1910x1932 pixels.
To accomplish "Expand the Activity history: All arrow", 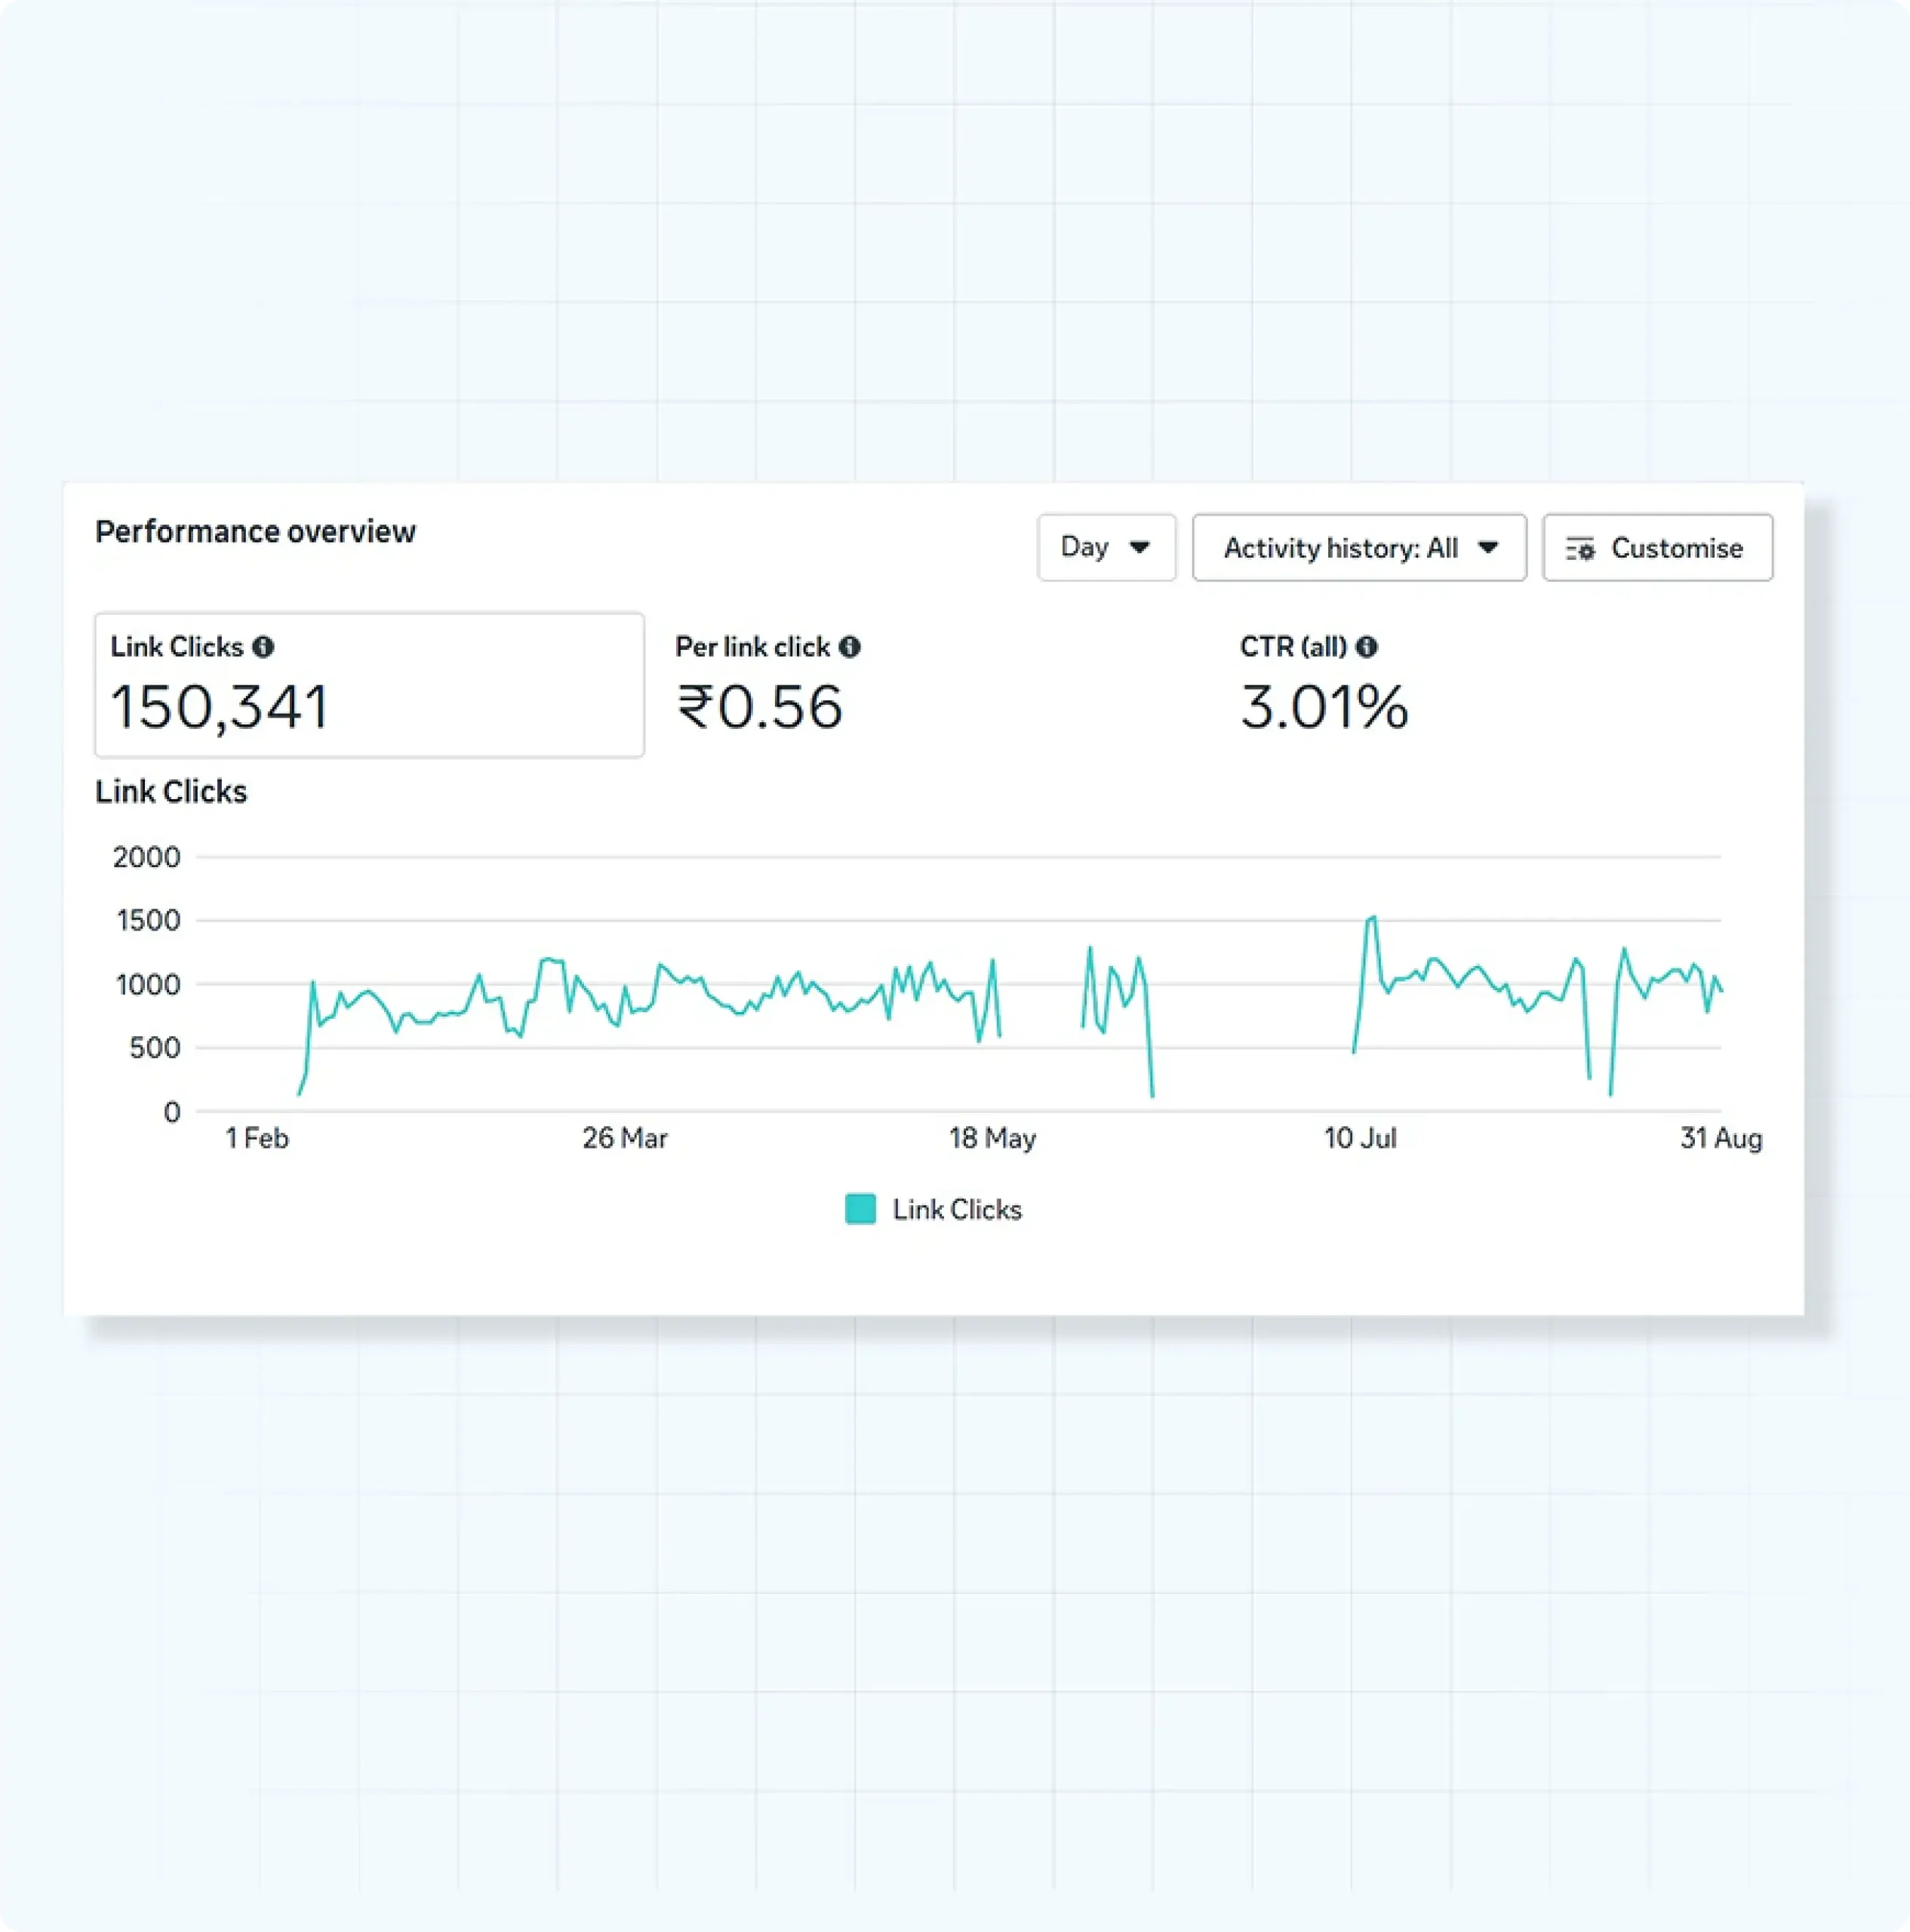I will click(1488, 547).
